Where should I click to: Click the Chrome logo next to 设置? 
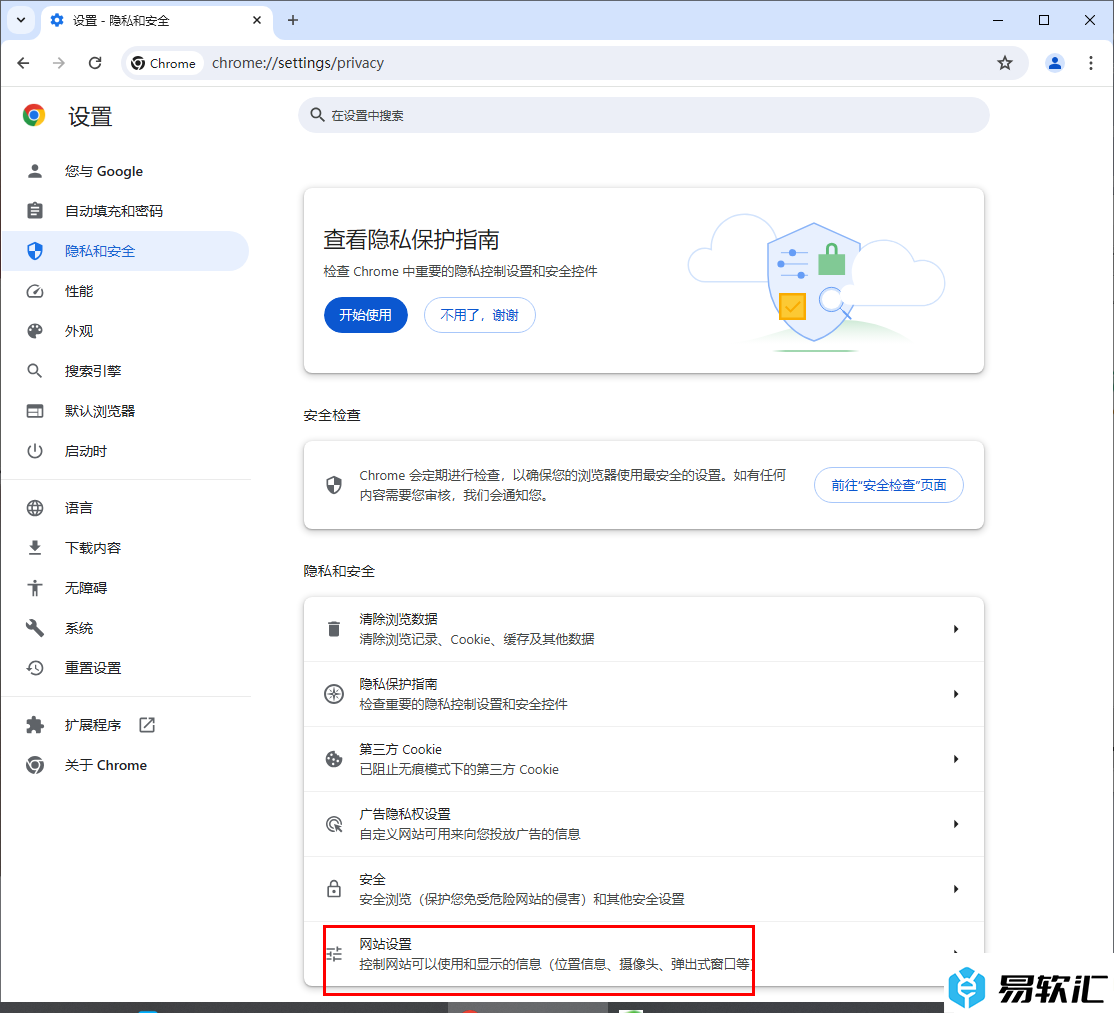[34, 115]
